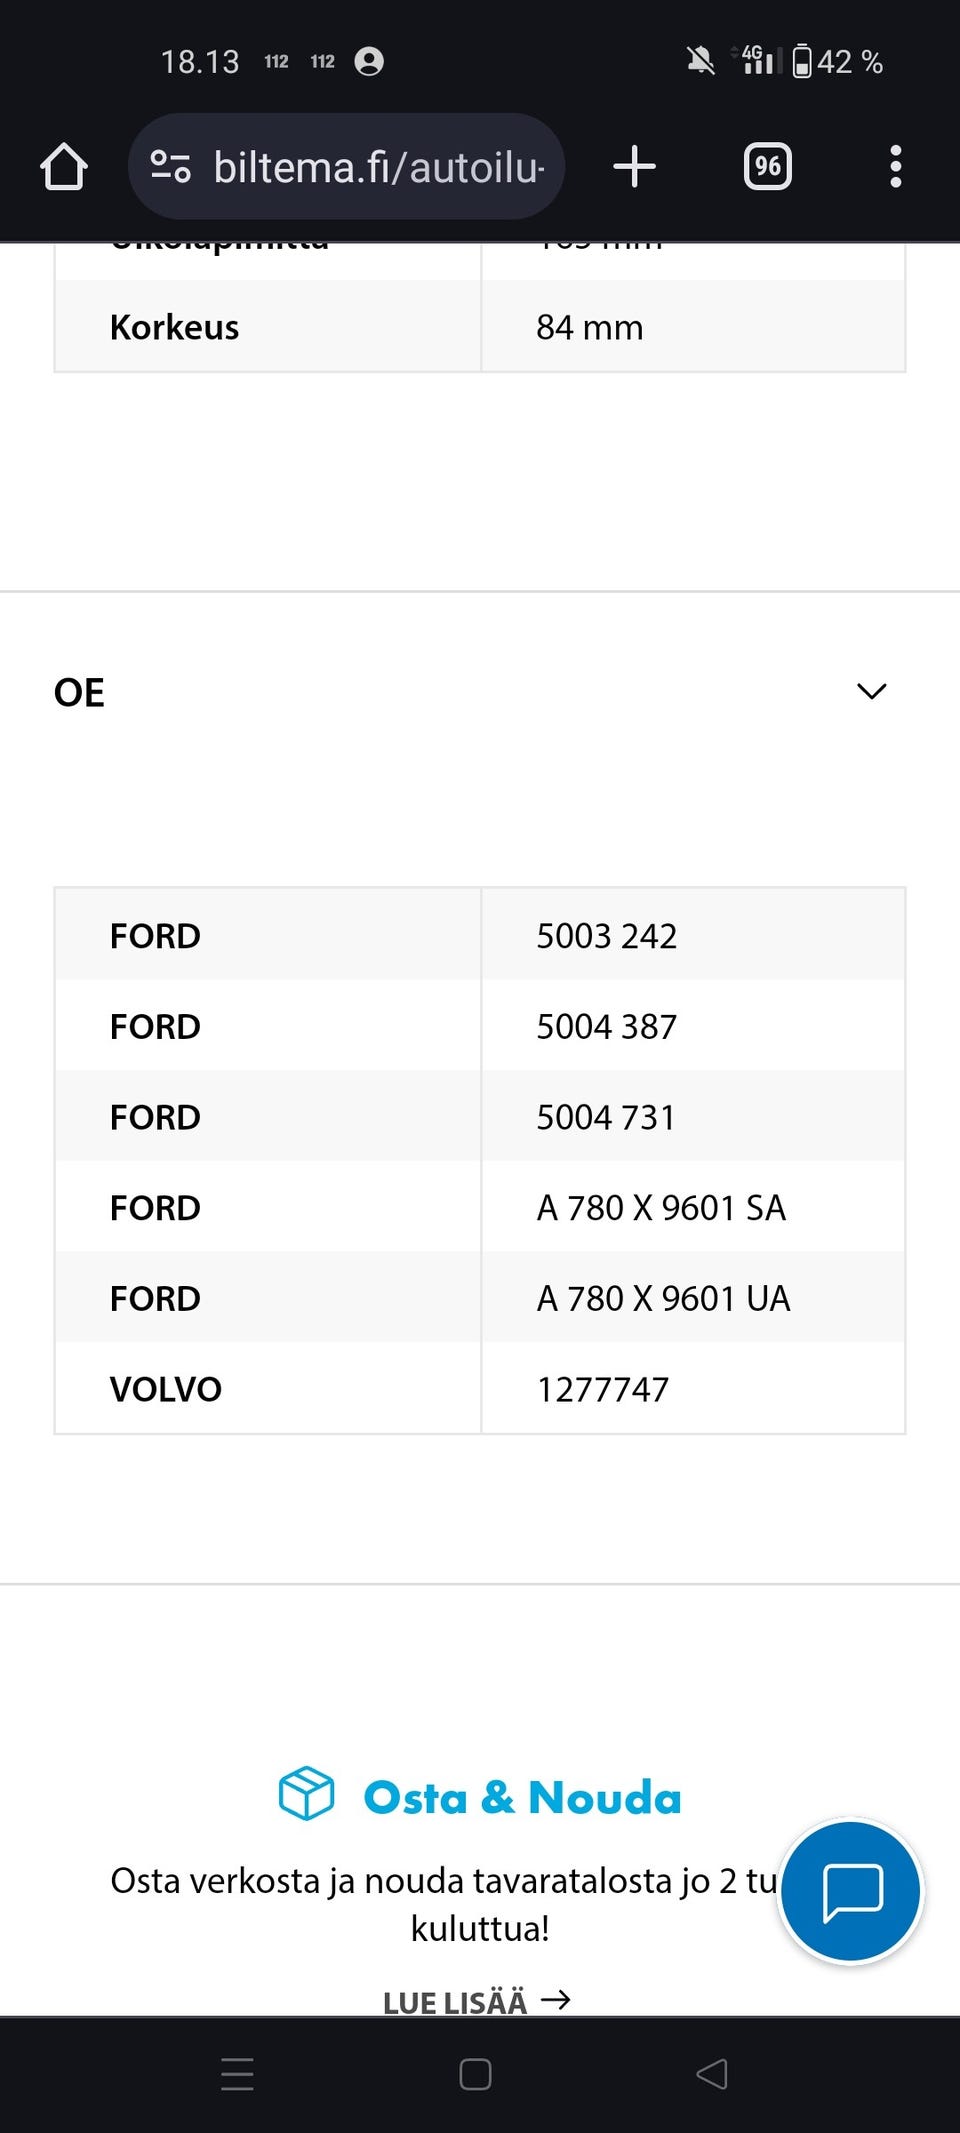Open the blue chat bubble button
Screen dimensions: 960x2133
(851, 1891)
